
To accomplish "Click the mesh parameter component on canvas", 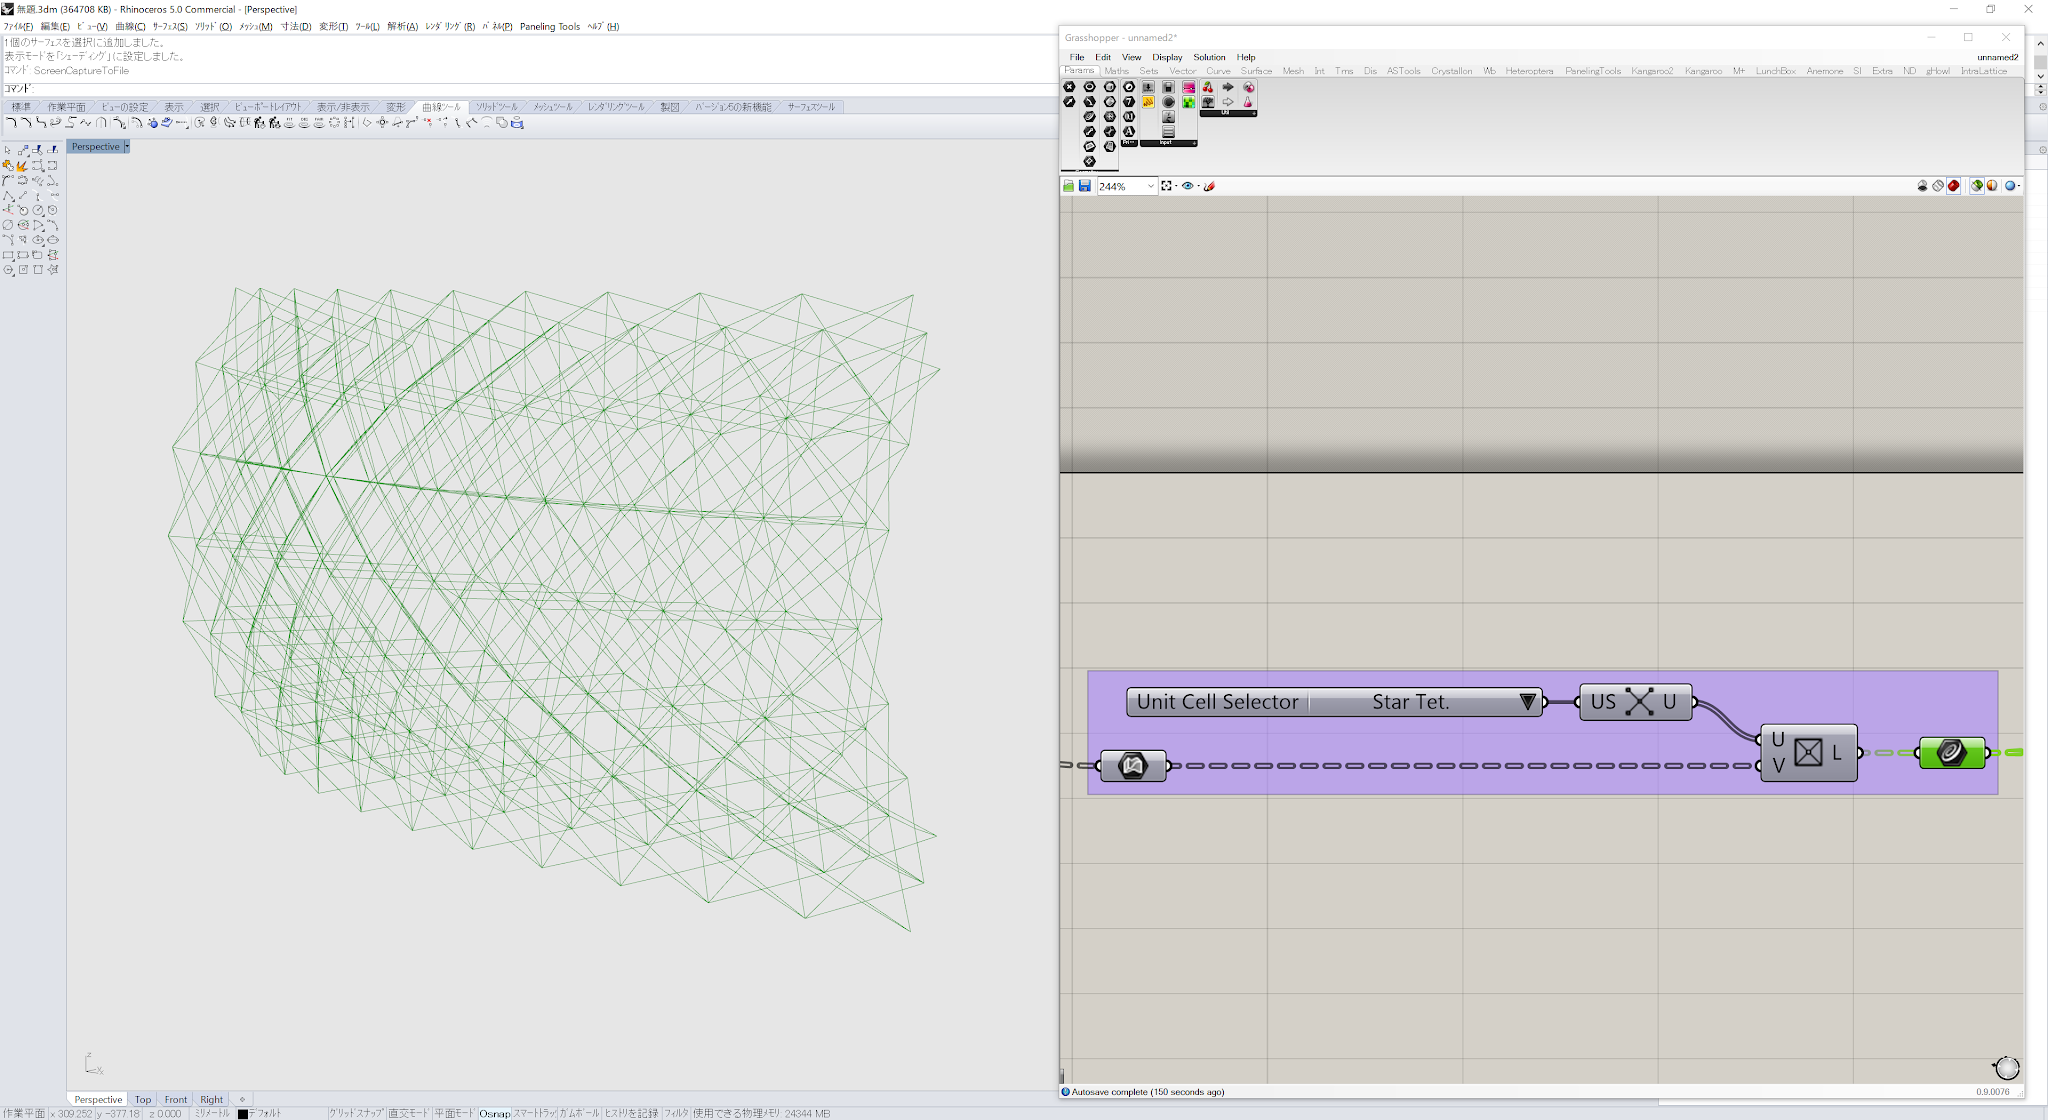I will click(x=1132, y=766).
